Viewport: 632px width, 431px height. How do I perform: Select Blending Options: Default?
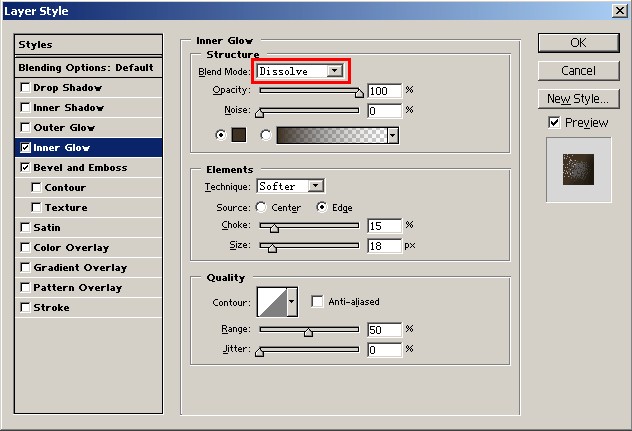coord(86,68)
